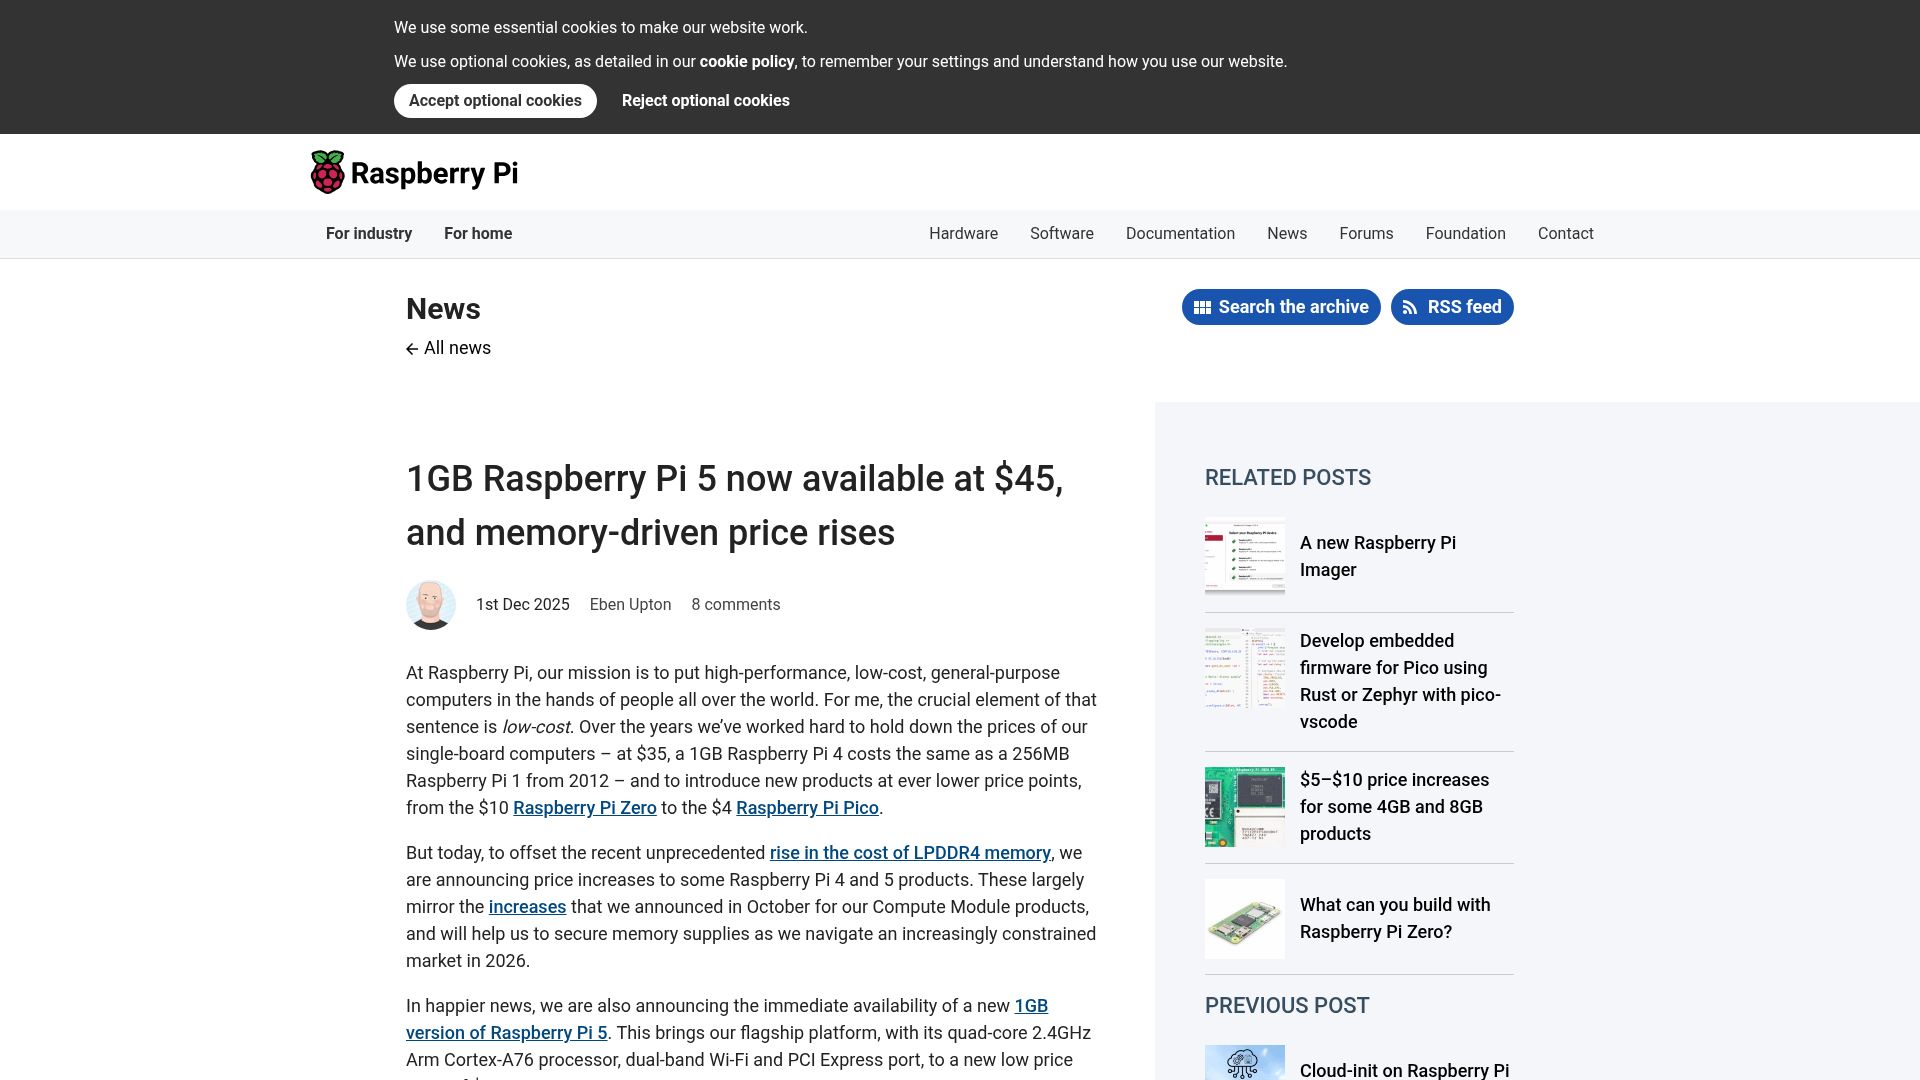The height and width of the screenshot is (1080, 1920).
Task: Follow the Raspberry Pi Pico link
Action: pos(807,808)
